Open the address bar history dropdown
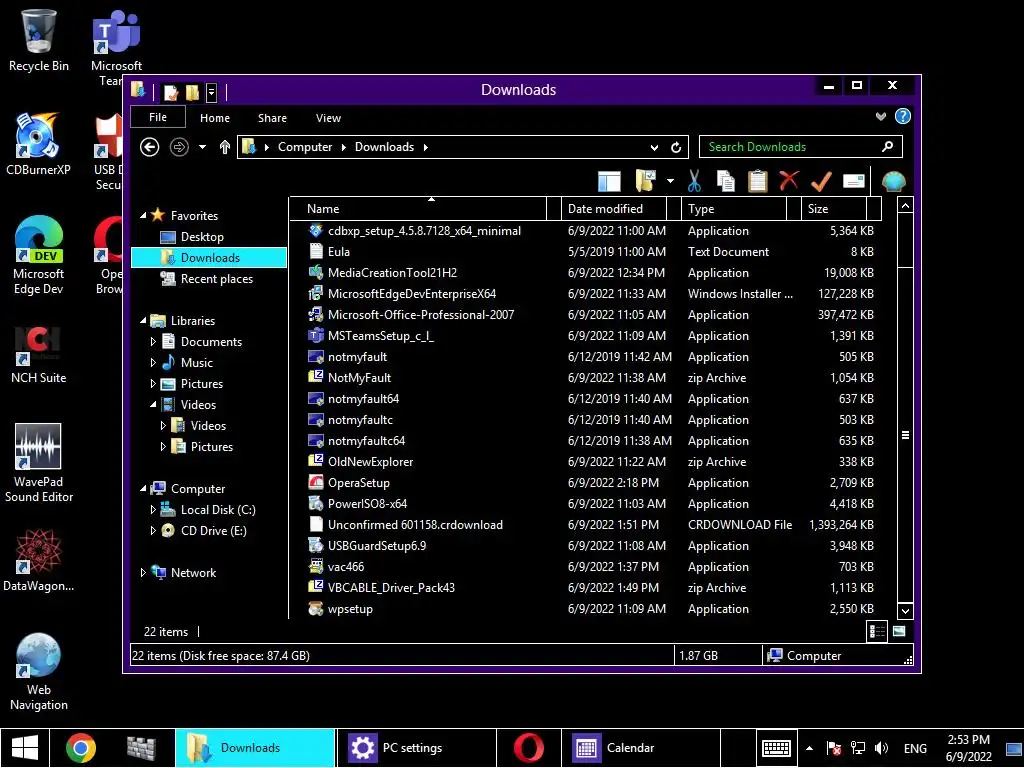The image size is (1024, 768). click(x=654, y=148)
